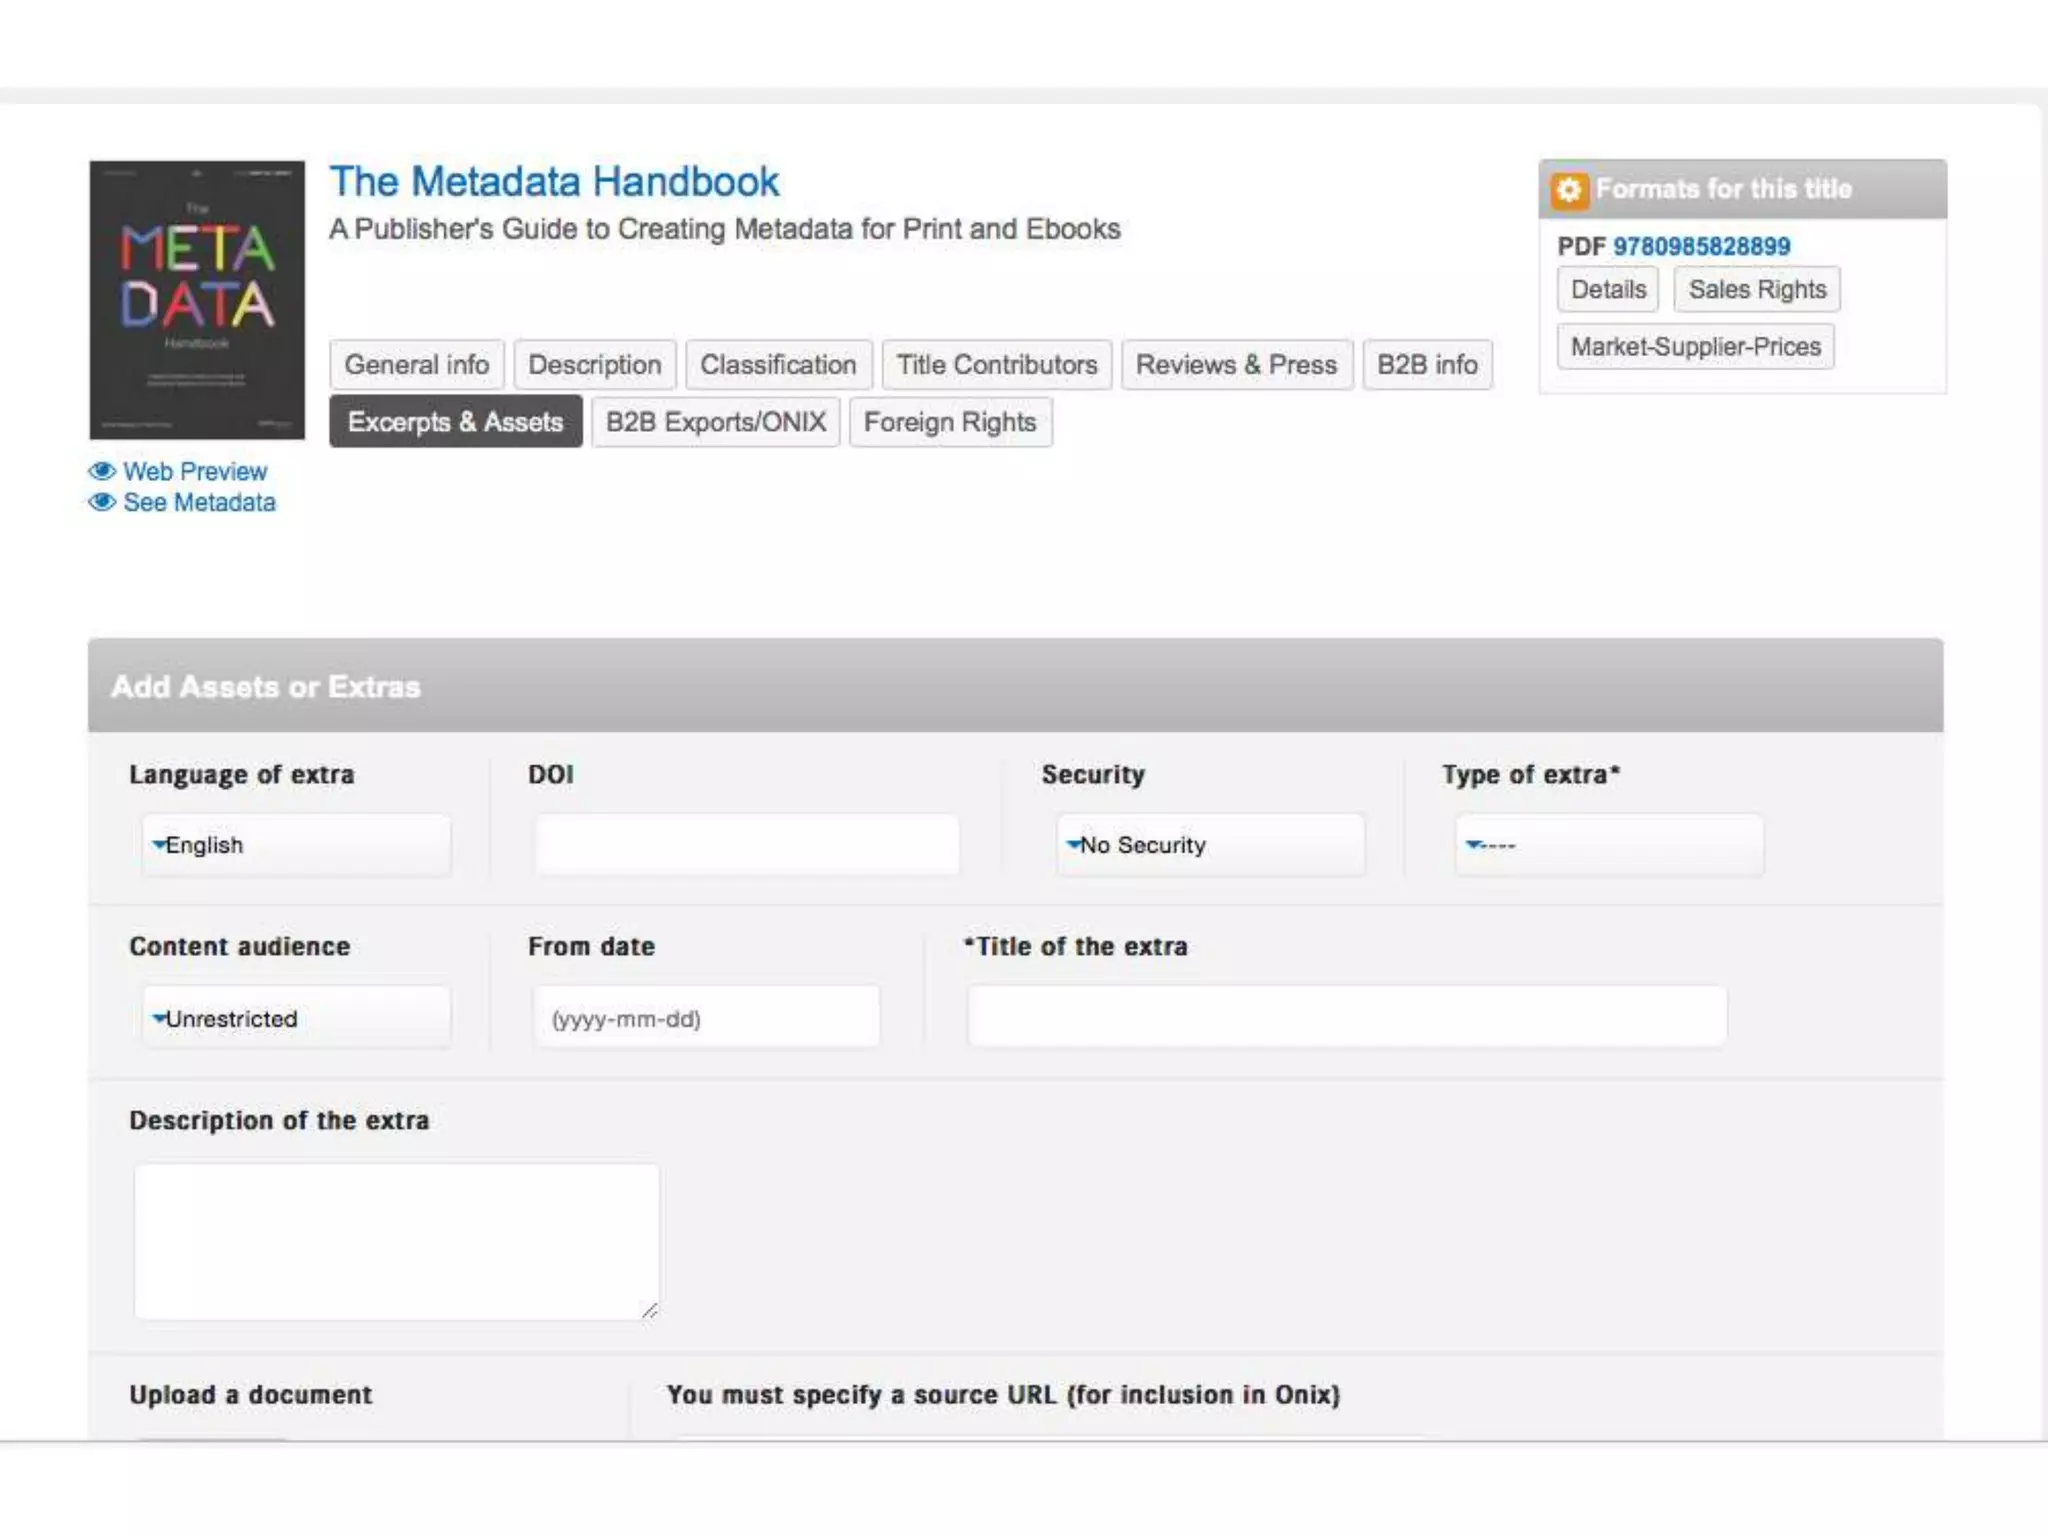
Task: Expand the Security dropdown showing No Security
Action: 1210,845
